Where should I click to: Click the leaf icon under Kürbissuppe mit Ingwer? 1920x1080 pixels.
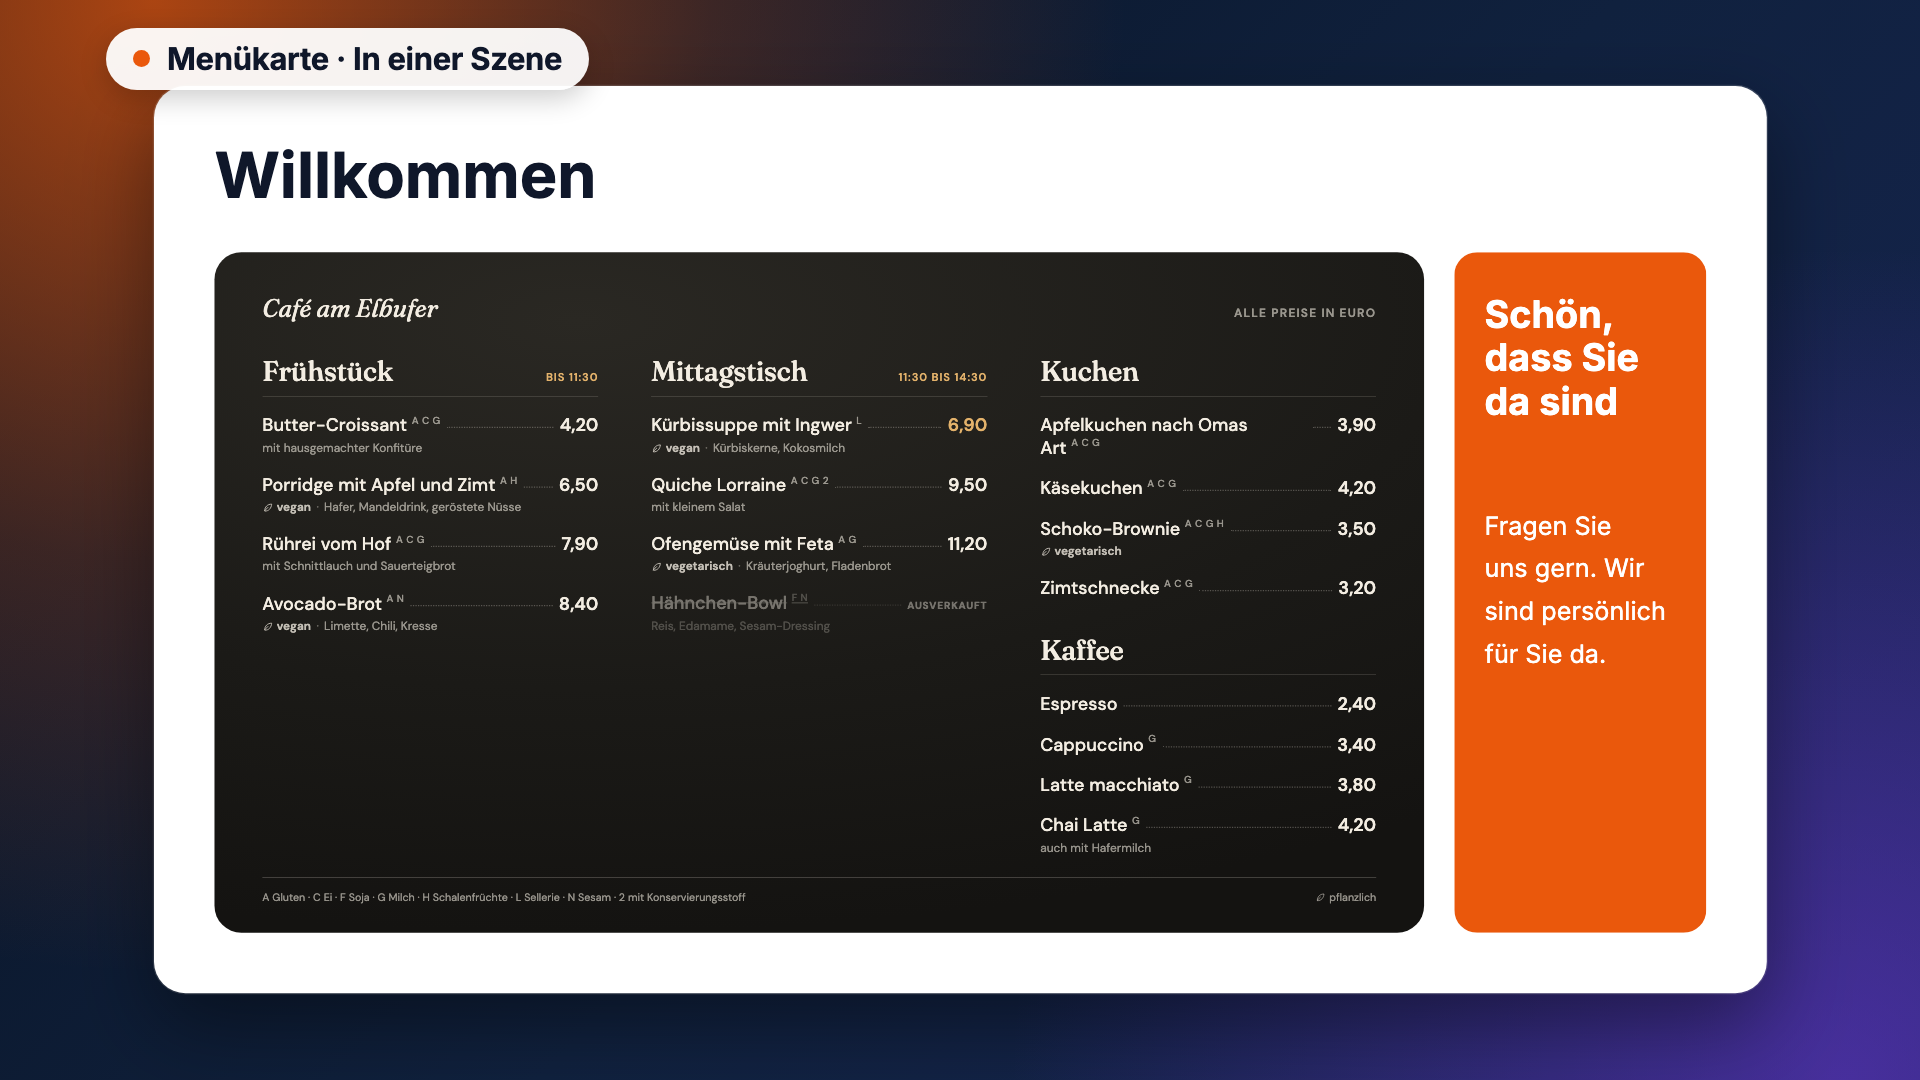[656, 449]
